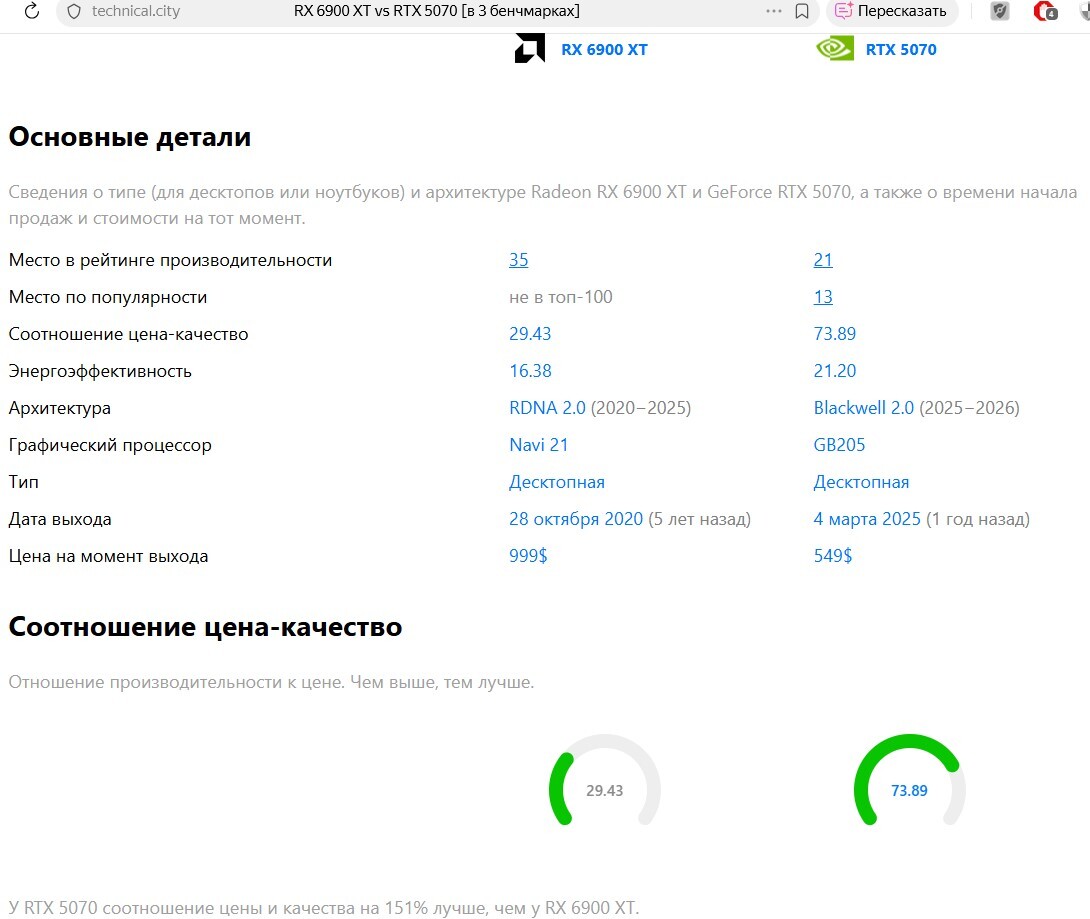1090x919 pixels.
Task: Click Отношение производительности к цене description text
Action: [271, 682]
